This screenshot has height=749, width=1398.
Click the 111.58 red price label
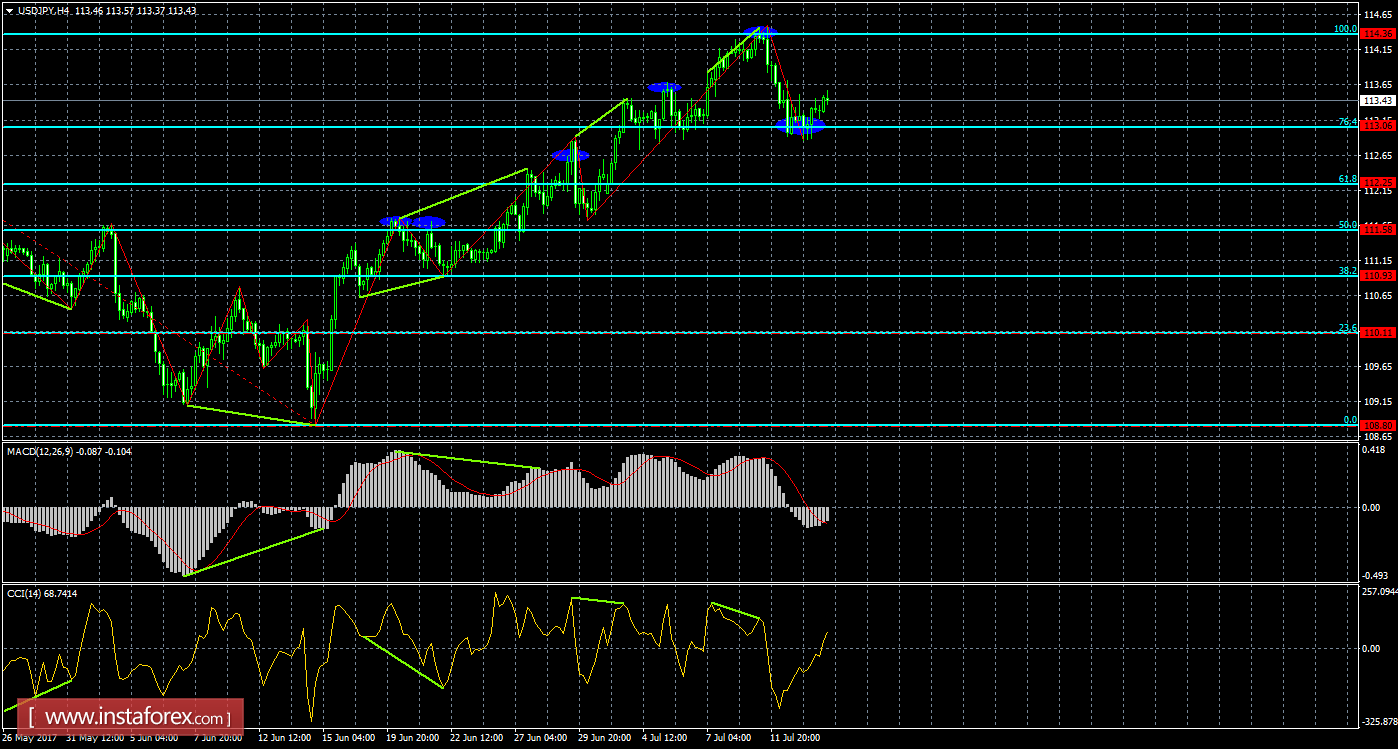pos(1378,230)
